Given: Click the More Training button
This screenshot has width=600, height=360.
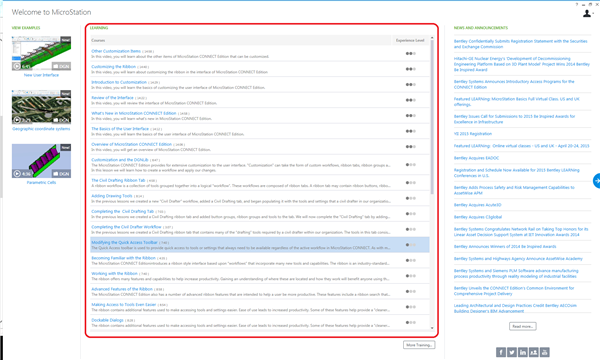Looking at the screenshot, I should 419,345.
